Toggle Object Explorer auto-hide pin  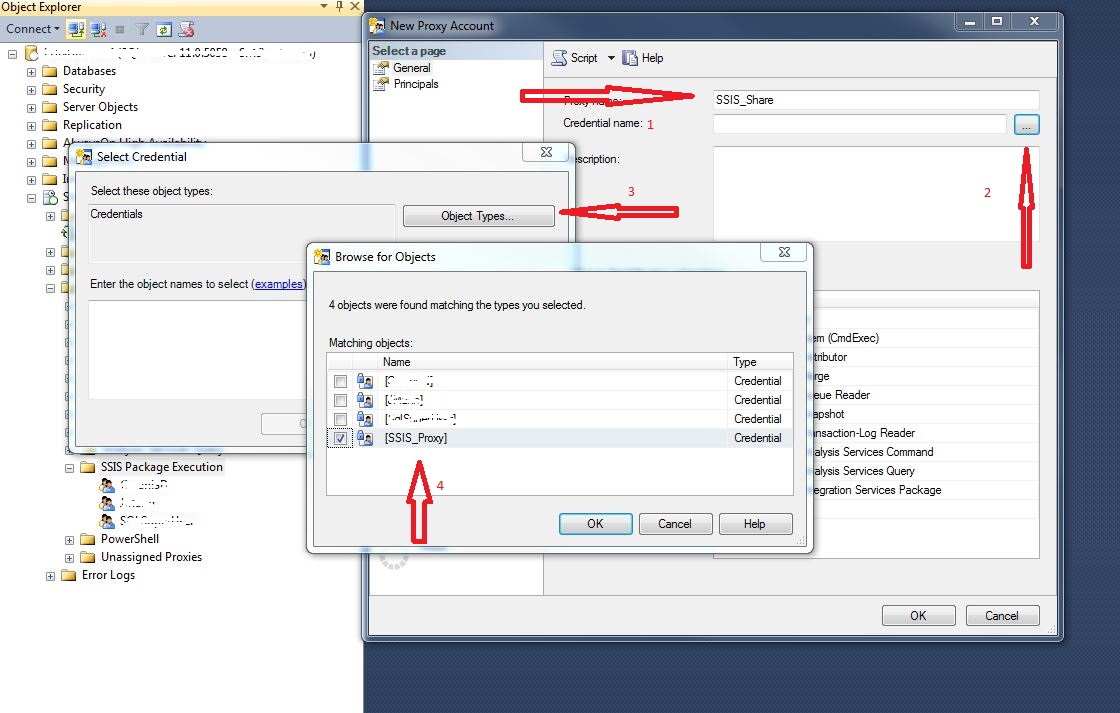[x=339, y=6]
